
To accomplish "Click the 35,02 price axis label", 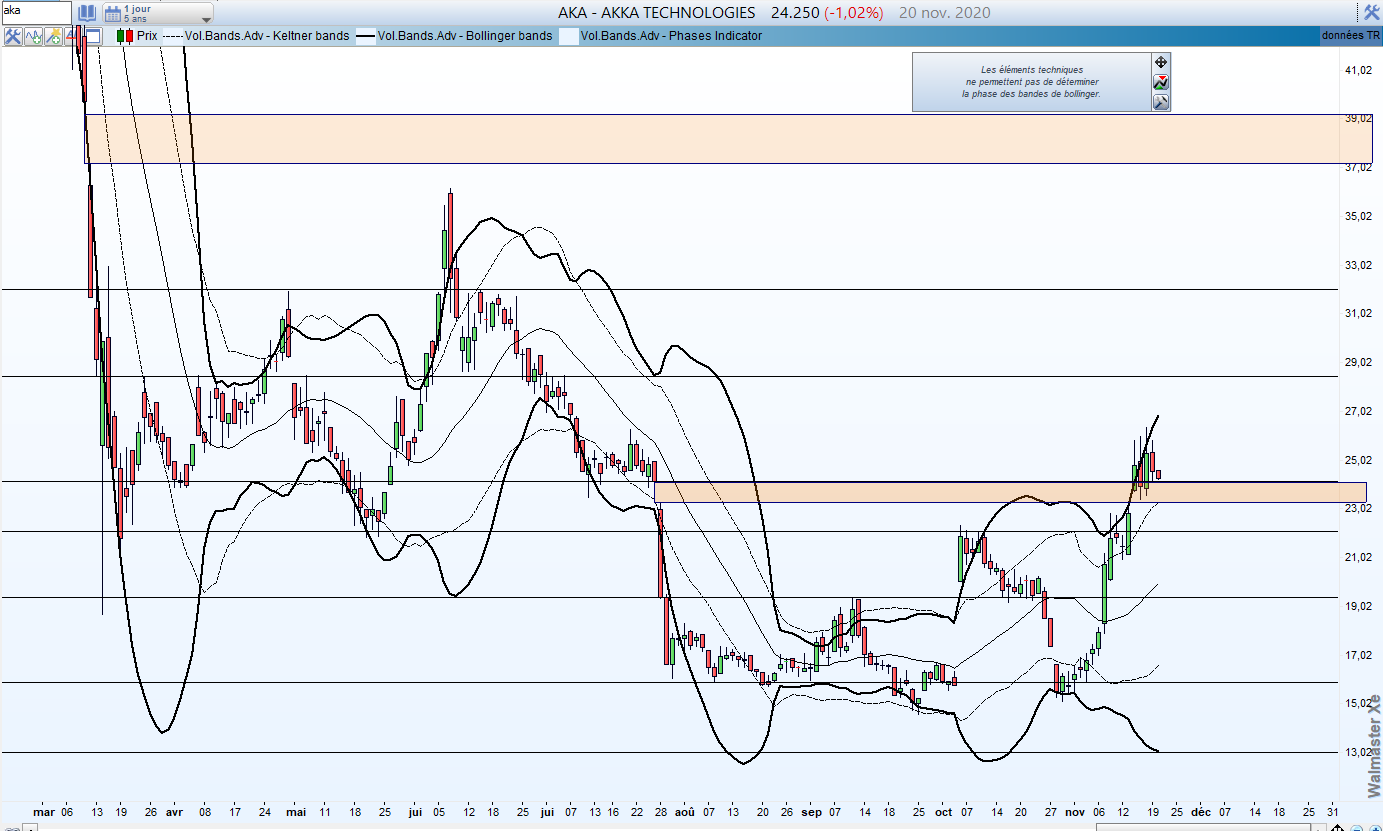I will click(x=1358, y=216).
